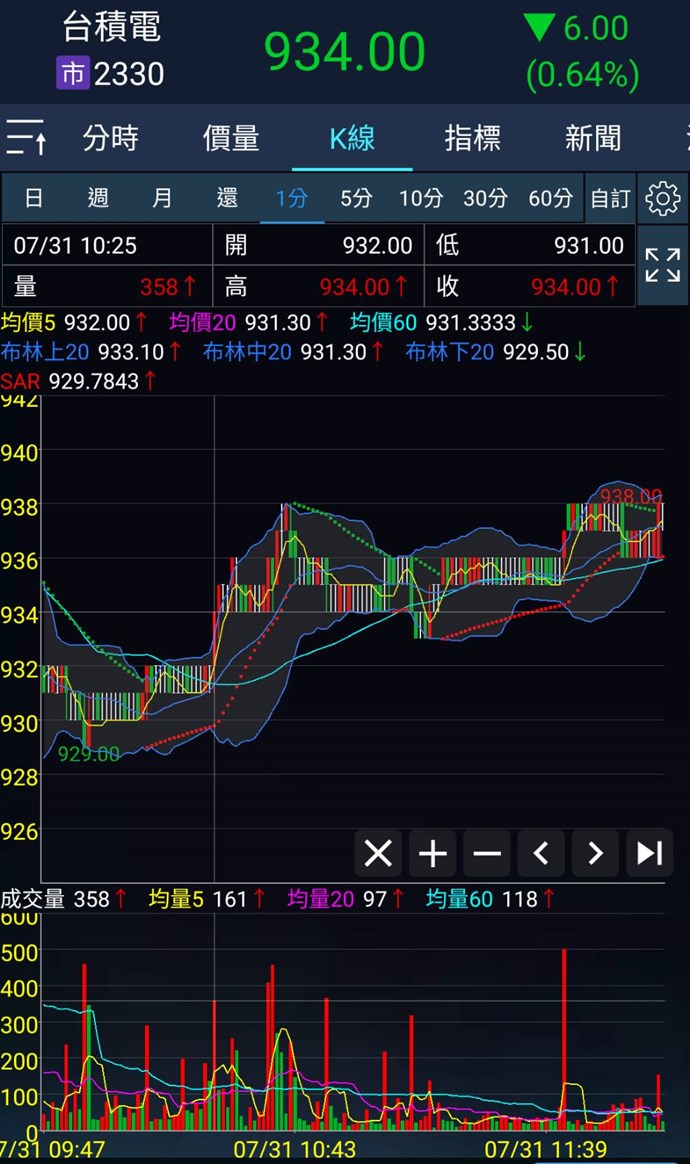
Task: Open the 指標 indicators tab
Action: coord(472,138)
